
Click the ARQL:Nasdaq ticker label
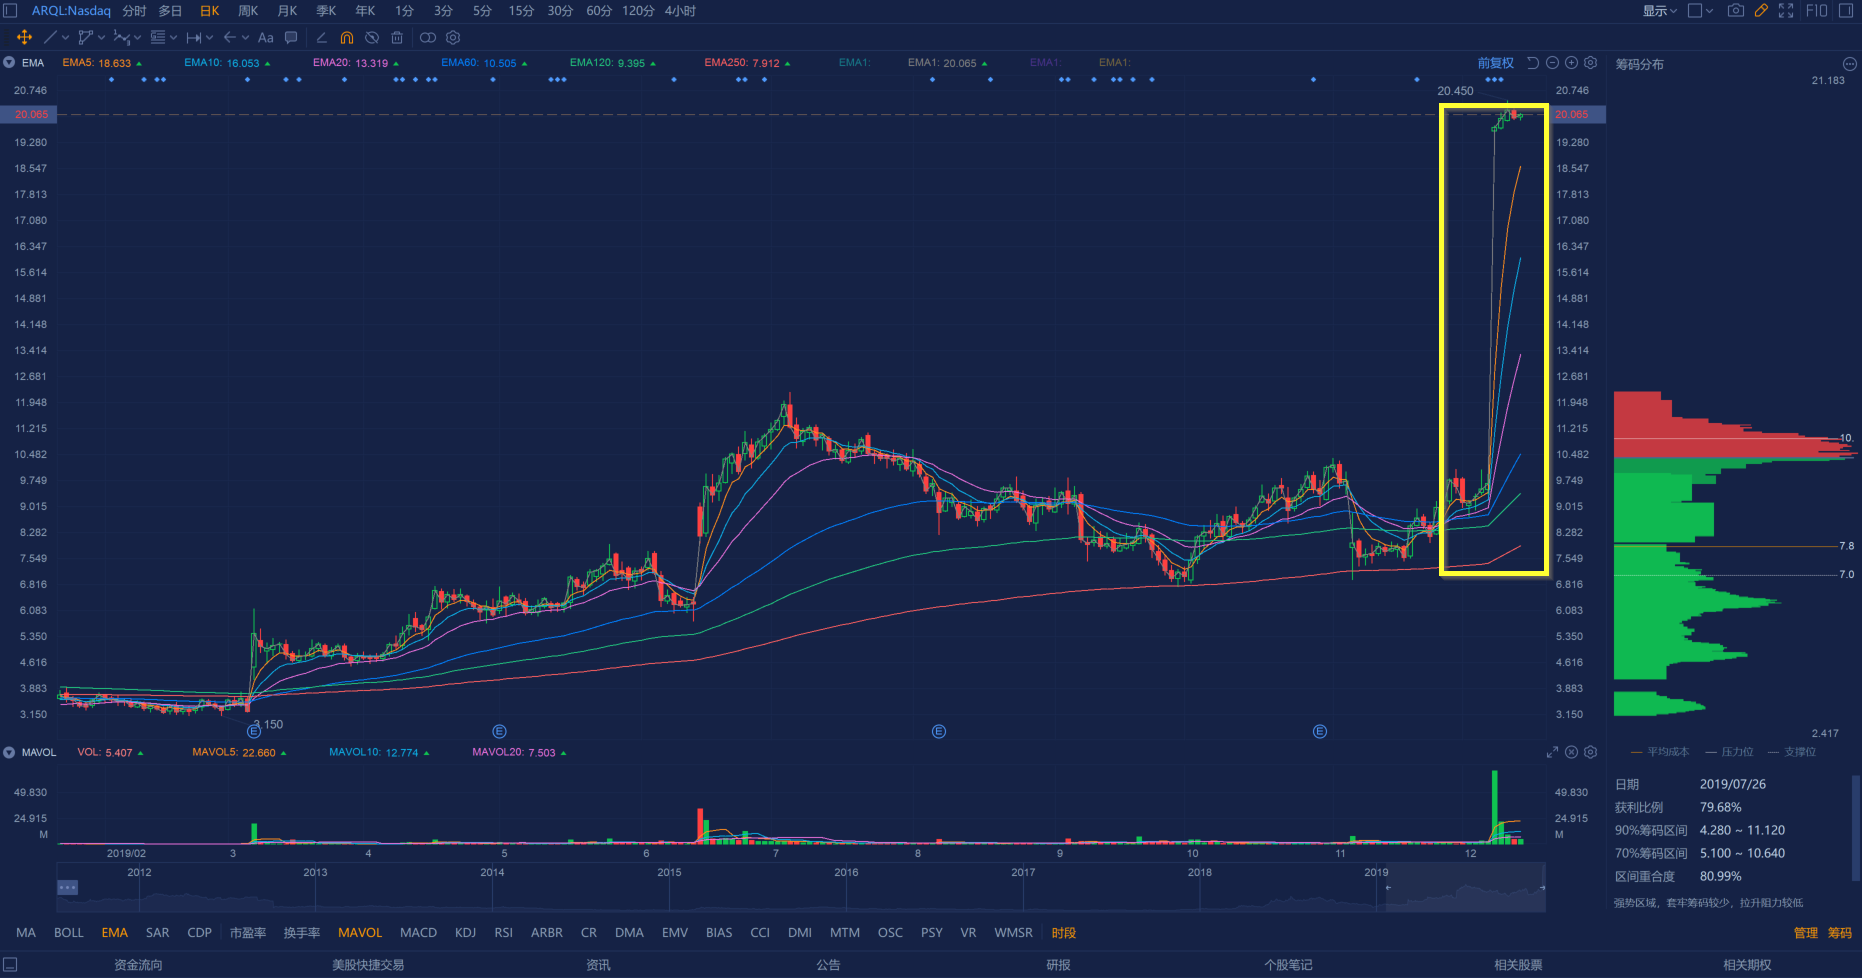tap(71, 11)
